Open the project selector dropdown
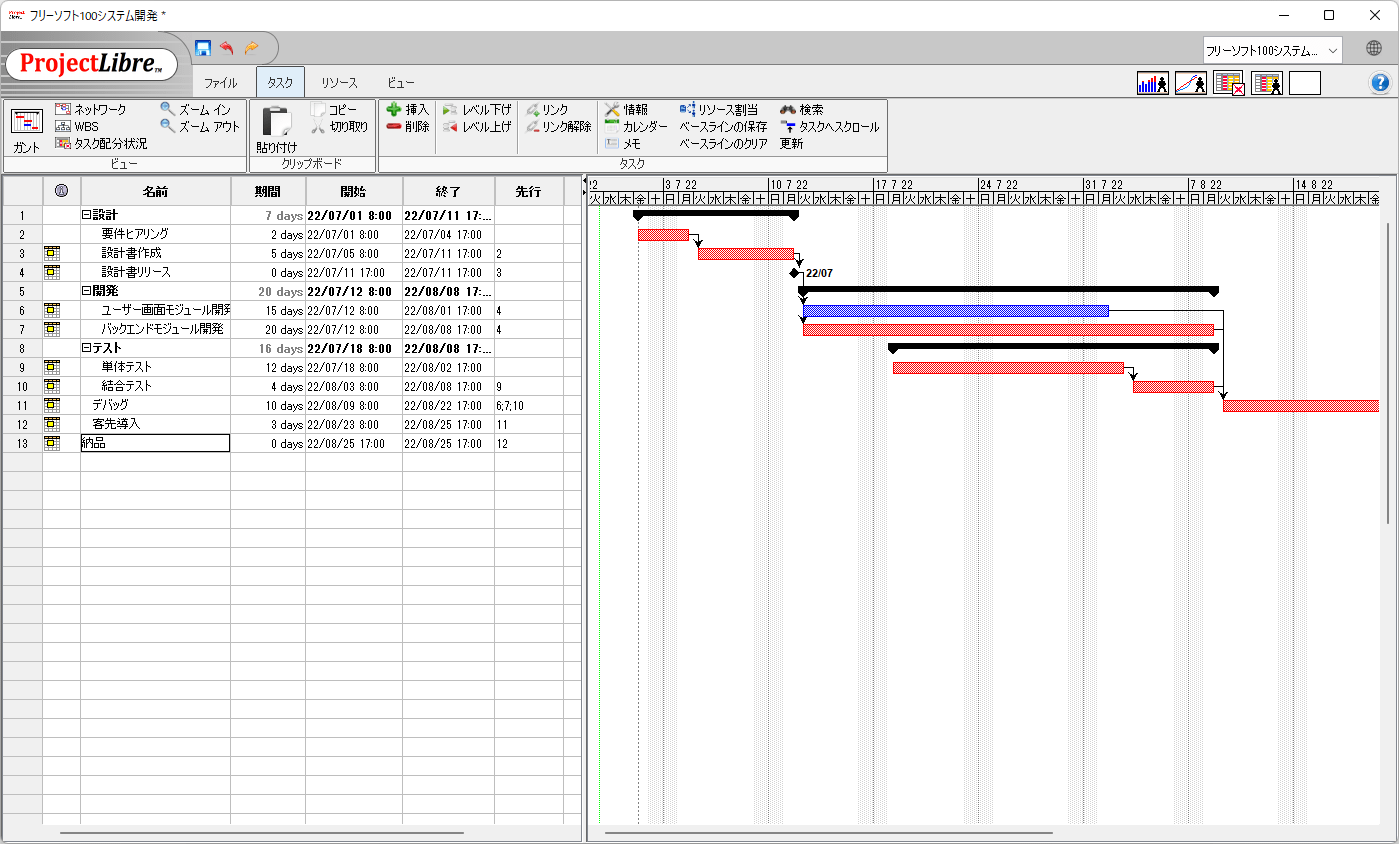 (x=1273, y=50)
